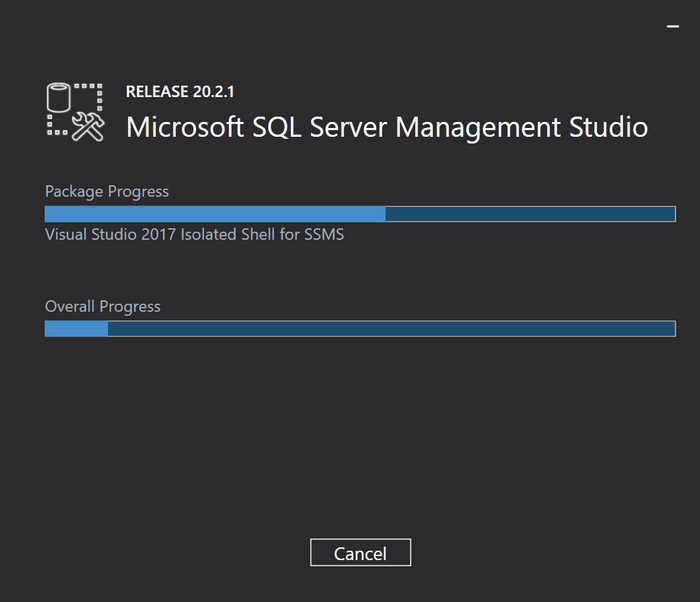This screenshot has height=602, width=700.
Task: Click the Overall Progress label
Action: pyautogui.click(x=103, y=306)
